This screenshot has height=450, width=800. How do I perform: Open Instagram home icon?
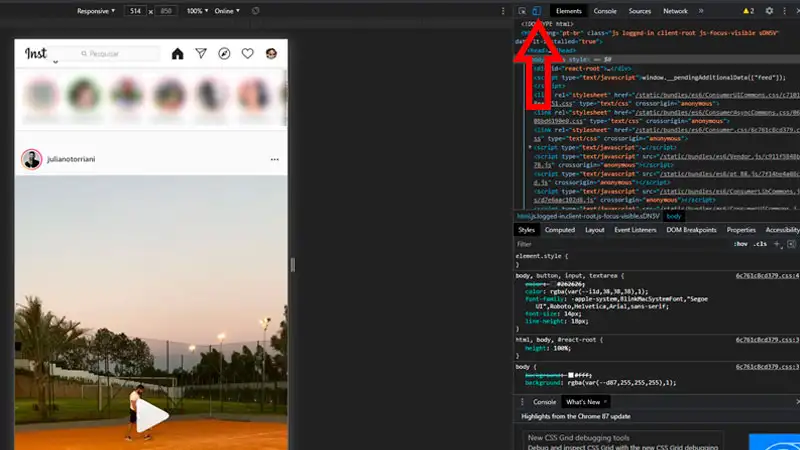178,54
